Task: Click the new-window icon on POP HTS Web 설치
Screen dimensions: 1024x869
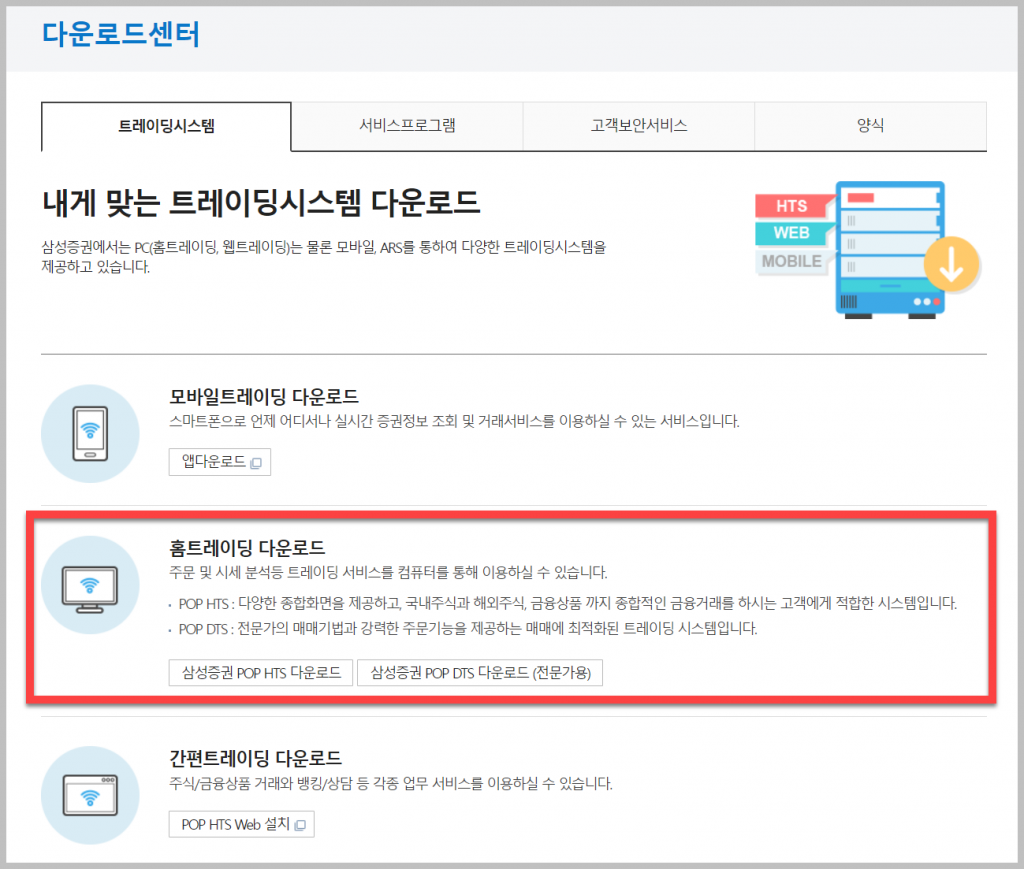Action: coord(300,825)
